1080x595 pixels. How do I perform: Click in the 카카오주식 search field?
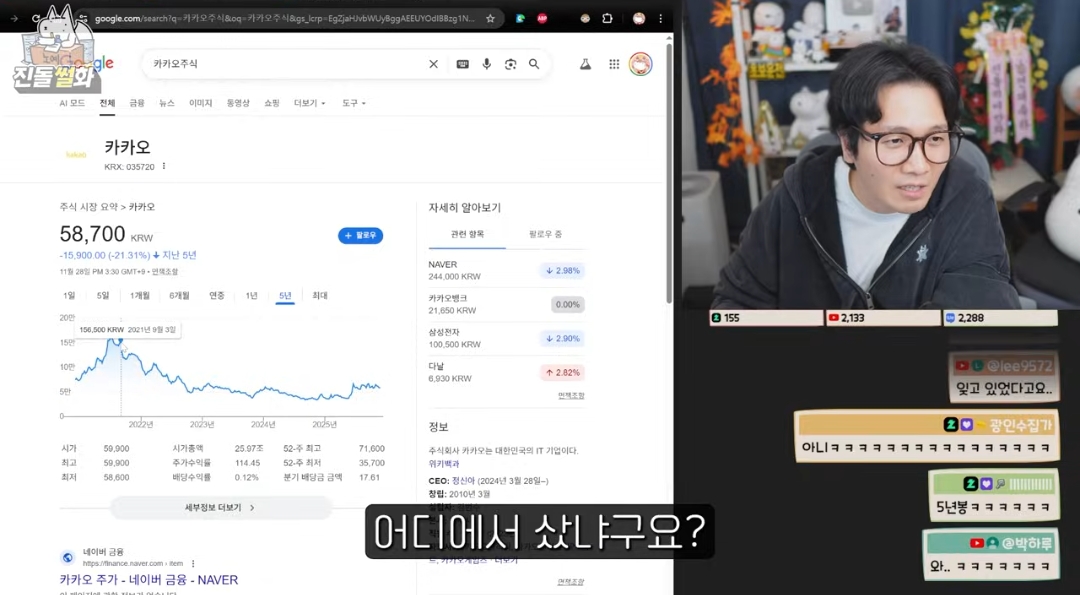click(x=282, y=64)
